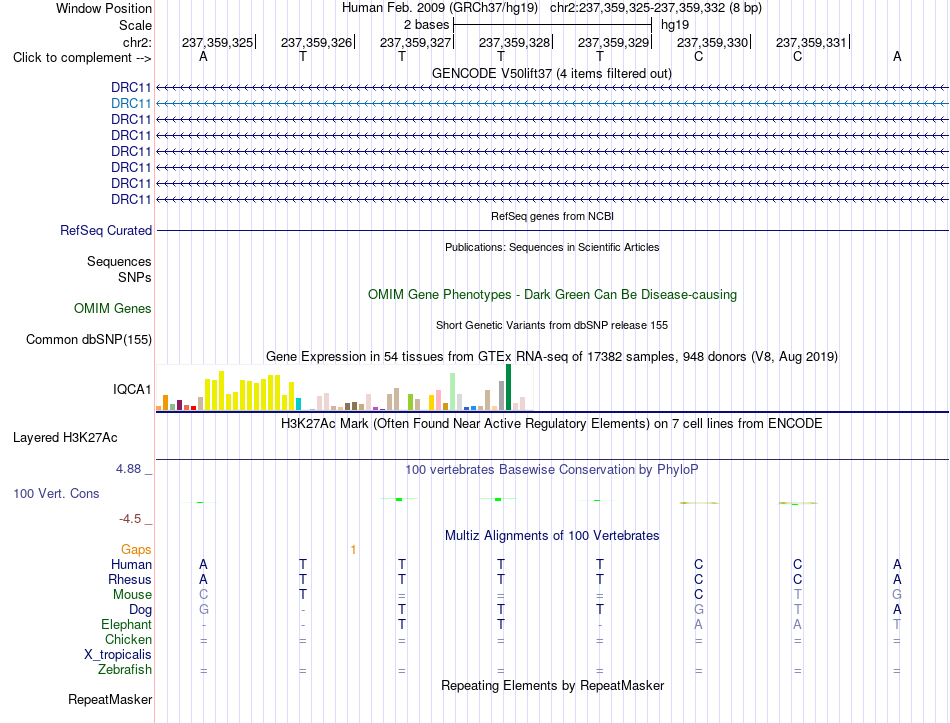Click the Dog species row label
The image size is (950, 723).
(141, 610)
